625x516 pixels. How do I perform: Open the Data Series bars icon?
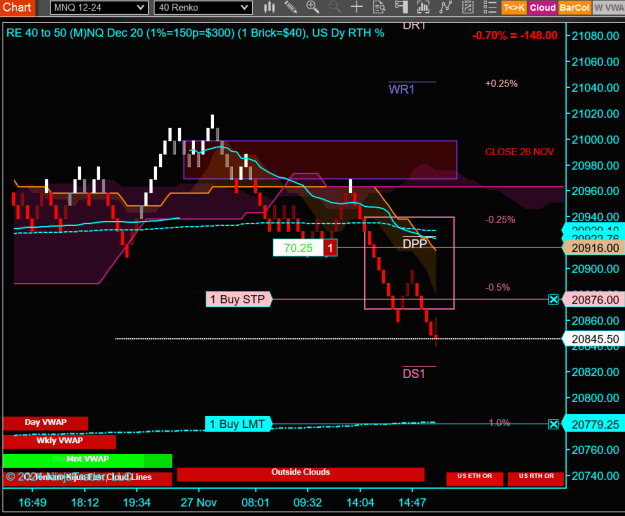(x=423, y=7)
